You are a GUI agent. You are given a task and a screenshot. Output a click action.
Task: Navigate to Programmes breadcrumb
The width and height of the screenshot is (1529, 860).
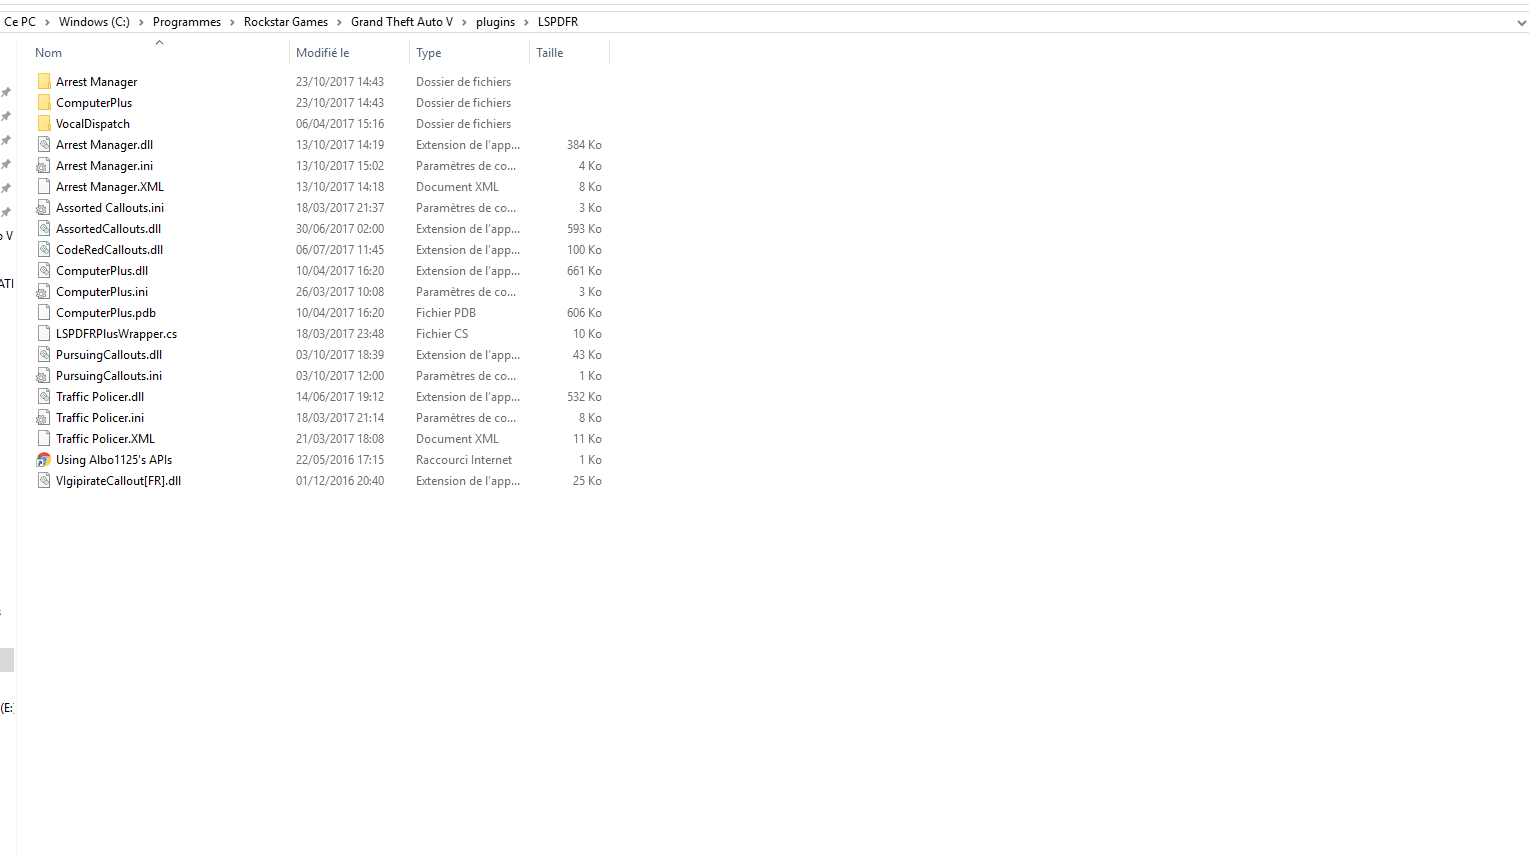pos(187,22)
